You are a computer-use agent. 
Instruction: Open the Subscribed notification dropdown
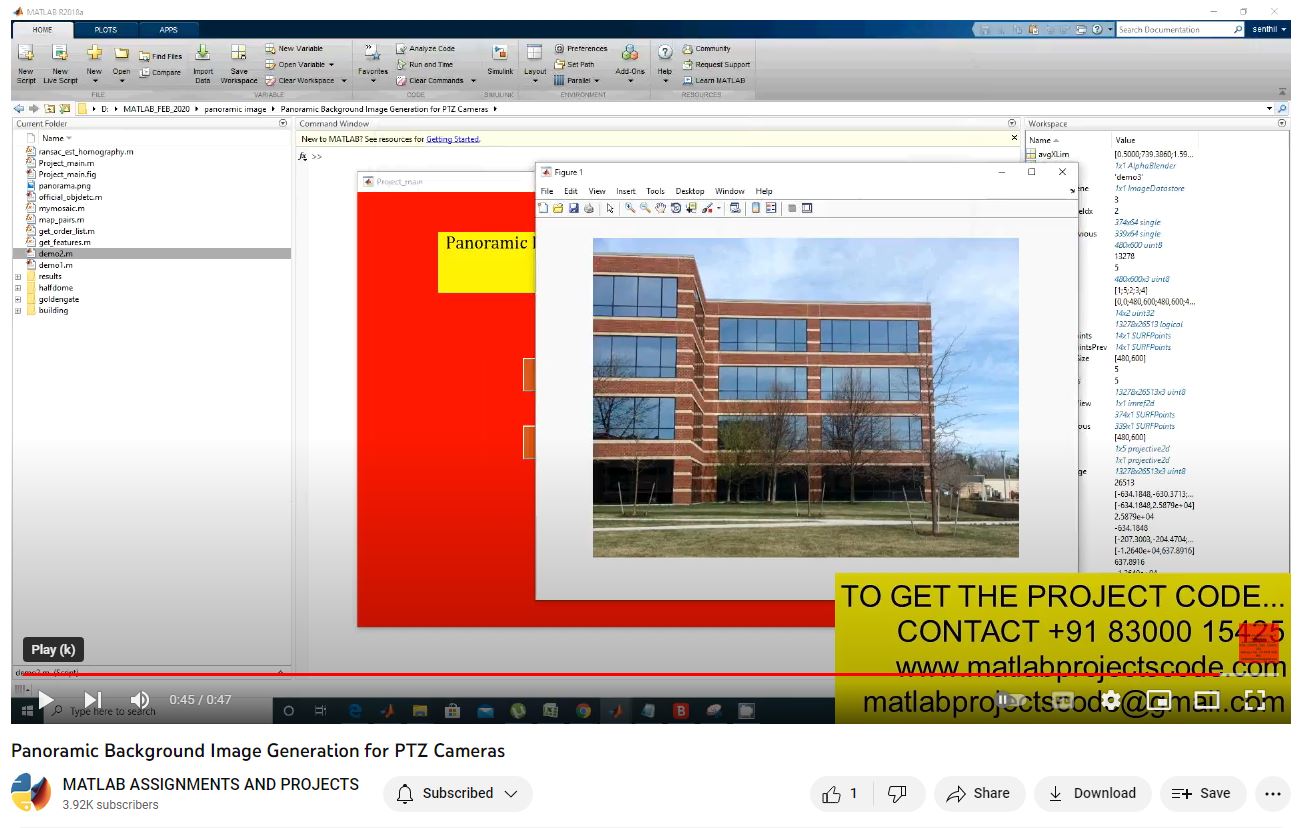tap(458, 793)
